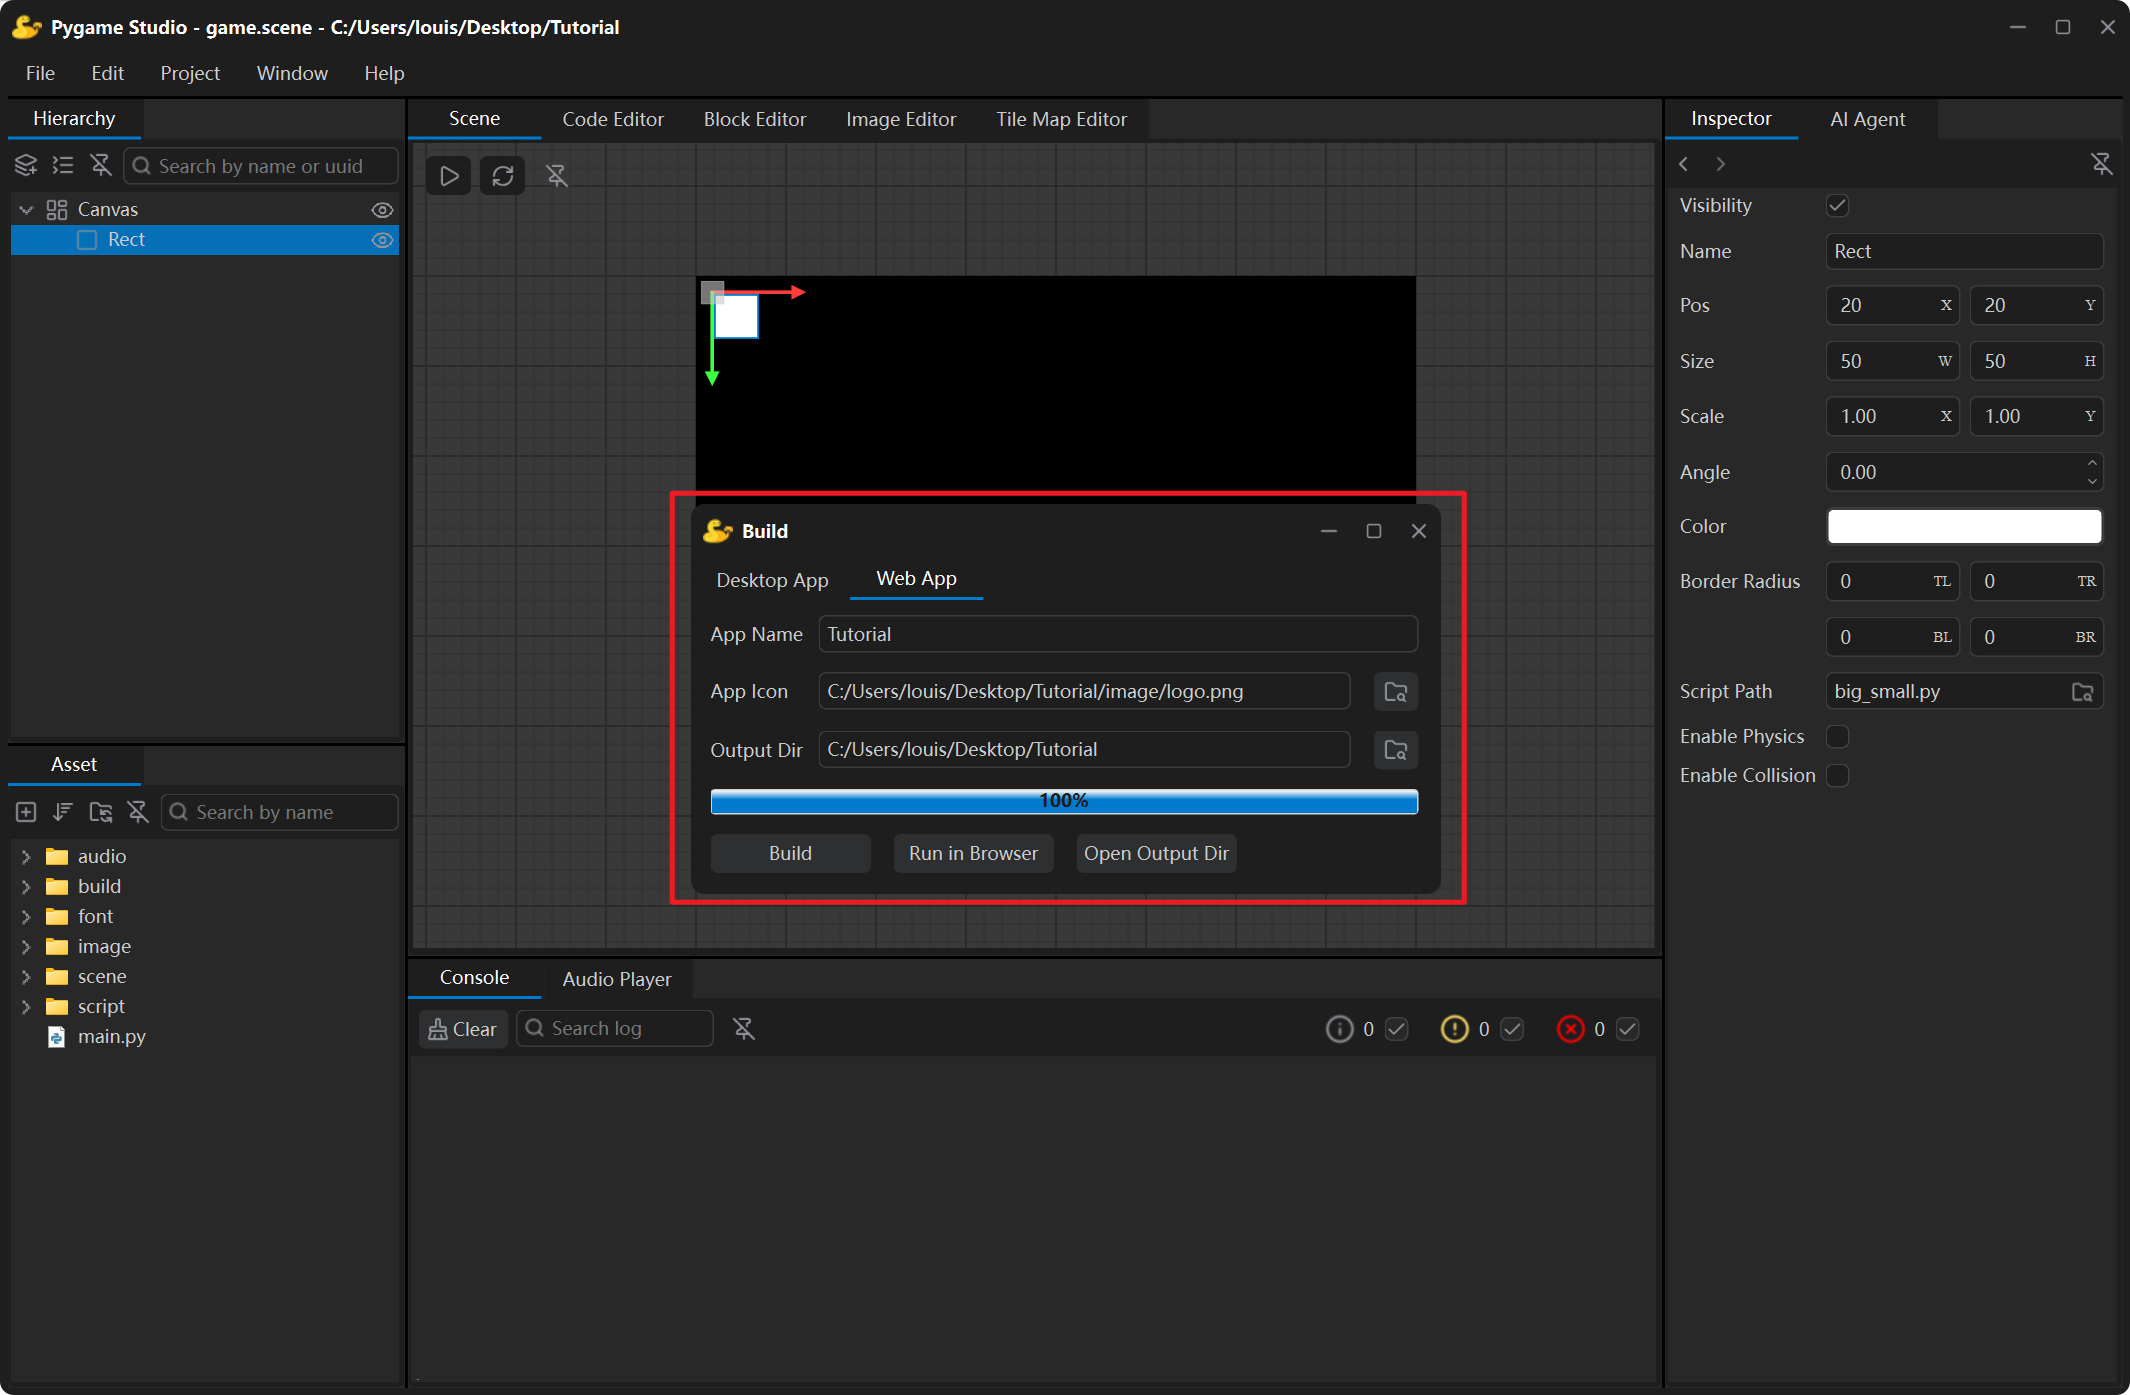This screenshot has width=2130, height=1395.
Task: Switch to the Code Editor tab
Action: click(613, 119)
